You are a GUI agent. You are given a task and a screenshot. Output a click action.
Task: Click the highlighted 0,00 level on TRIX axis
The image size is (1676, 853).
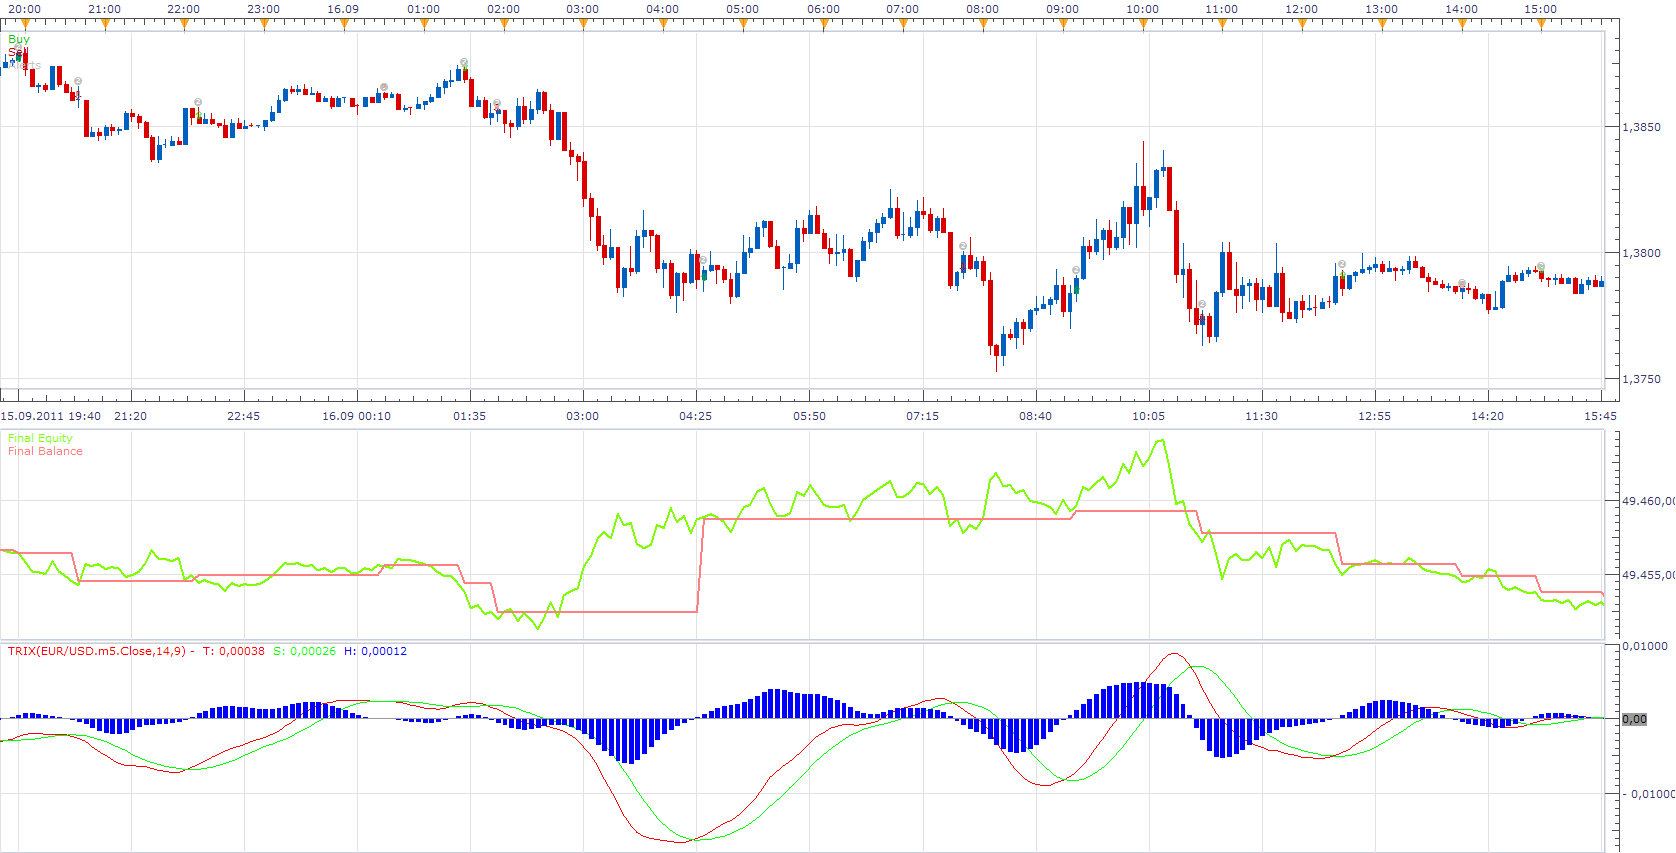point(1634,719)
